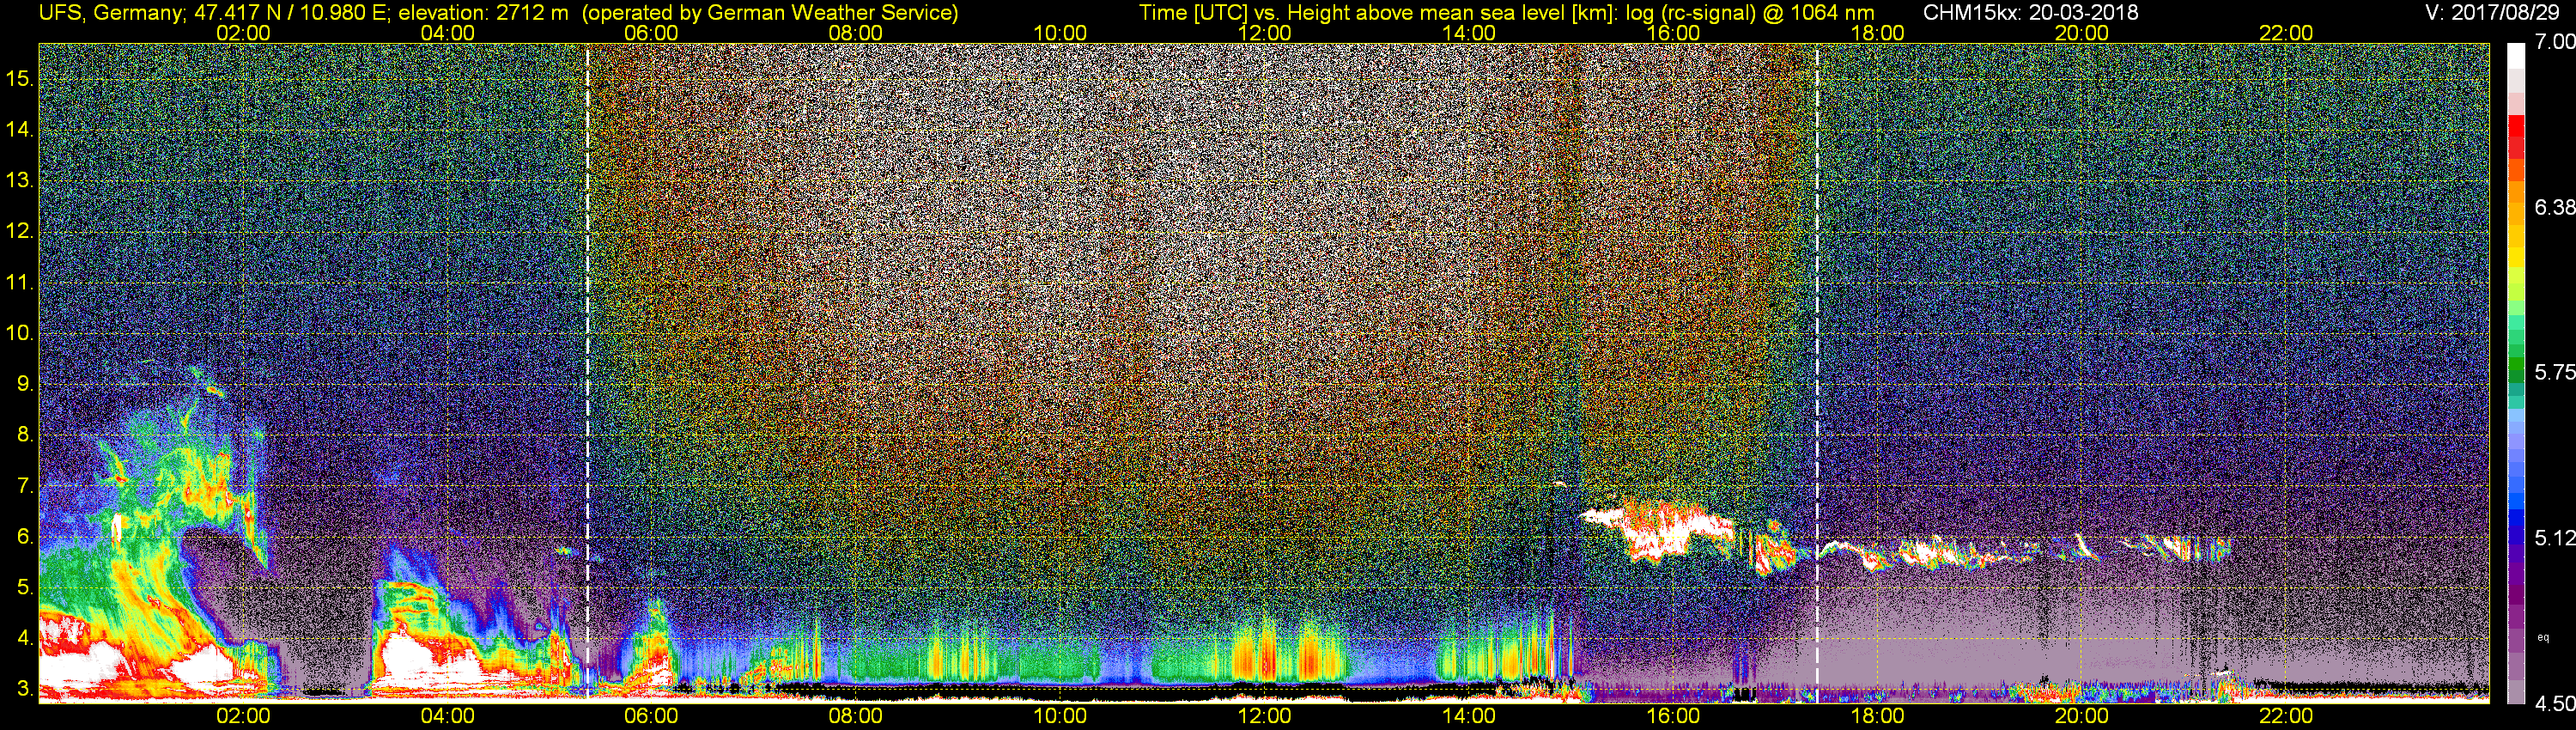Click the "16:00" label on the bottom time axis
The width and height of the screenshot is (2576, 730).
click(x=1673, y=716)
